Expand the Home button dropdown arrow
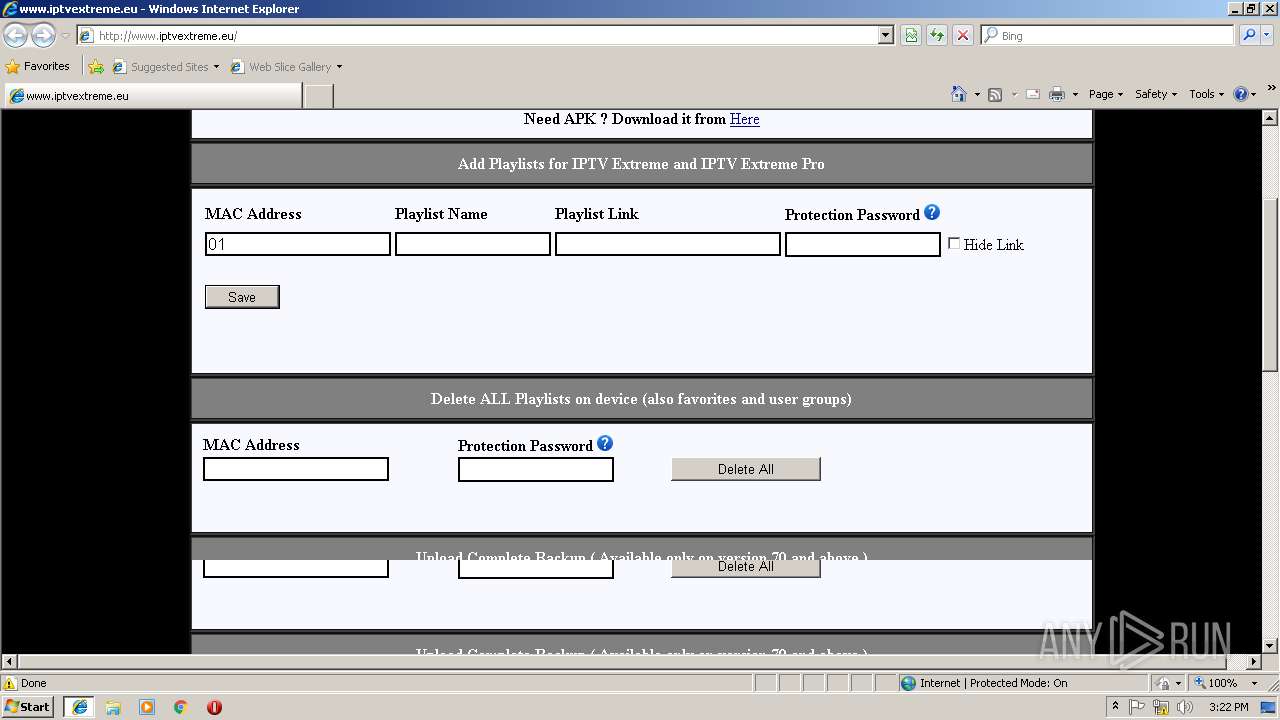Viewport: 1280px width, 720px height. click(976, 95)
